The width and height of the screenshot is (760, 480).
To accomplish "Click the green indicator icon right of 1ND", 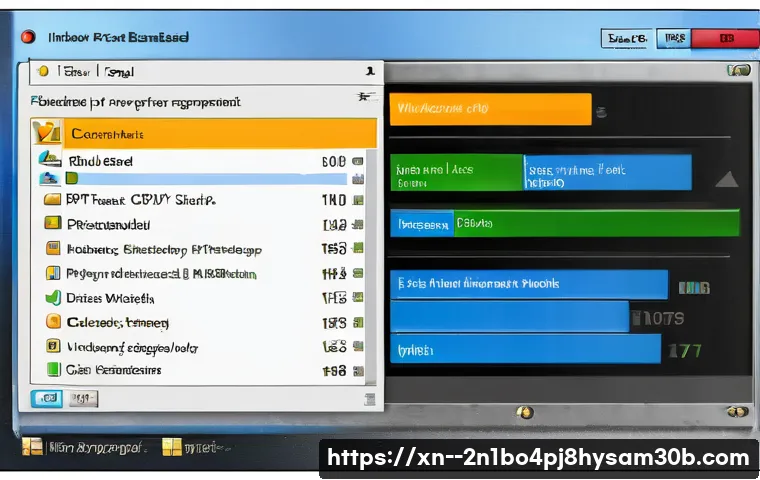I will pos(358,200).
